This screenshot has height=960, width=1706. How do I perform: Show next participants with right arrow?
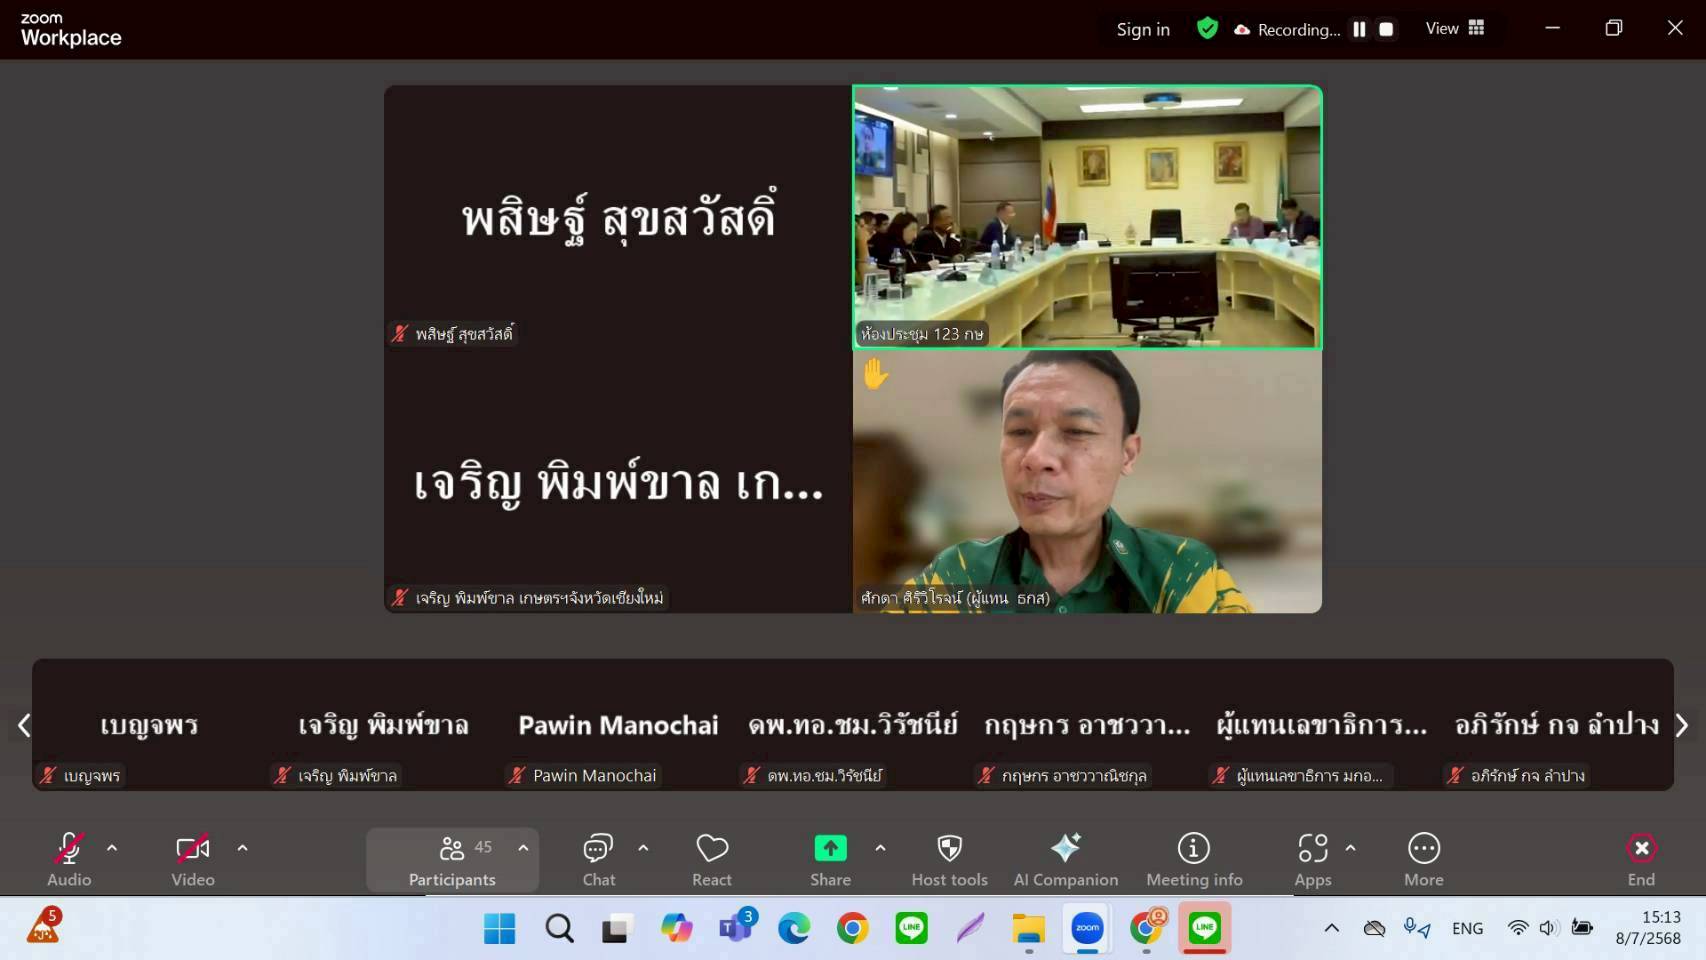click(1681, 725)
